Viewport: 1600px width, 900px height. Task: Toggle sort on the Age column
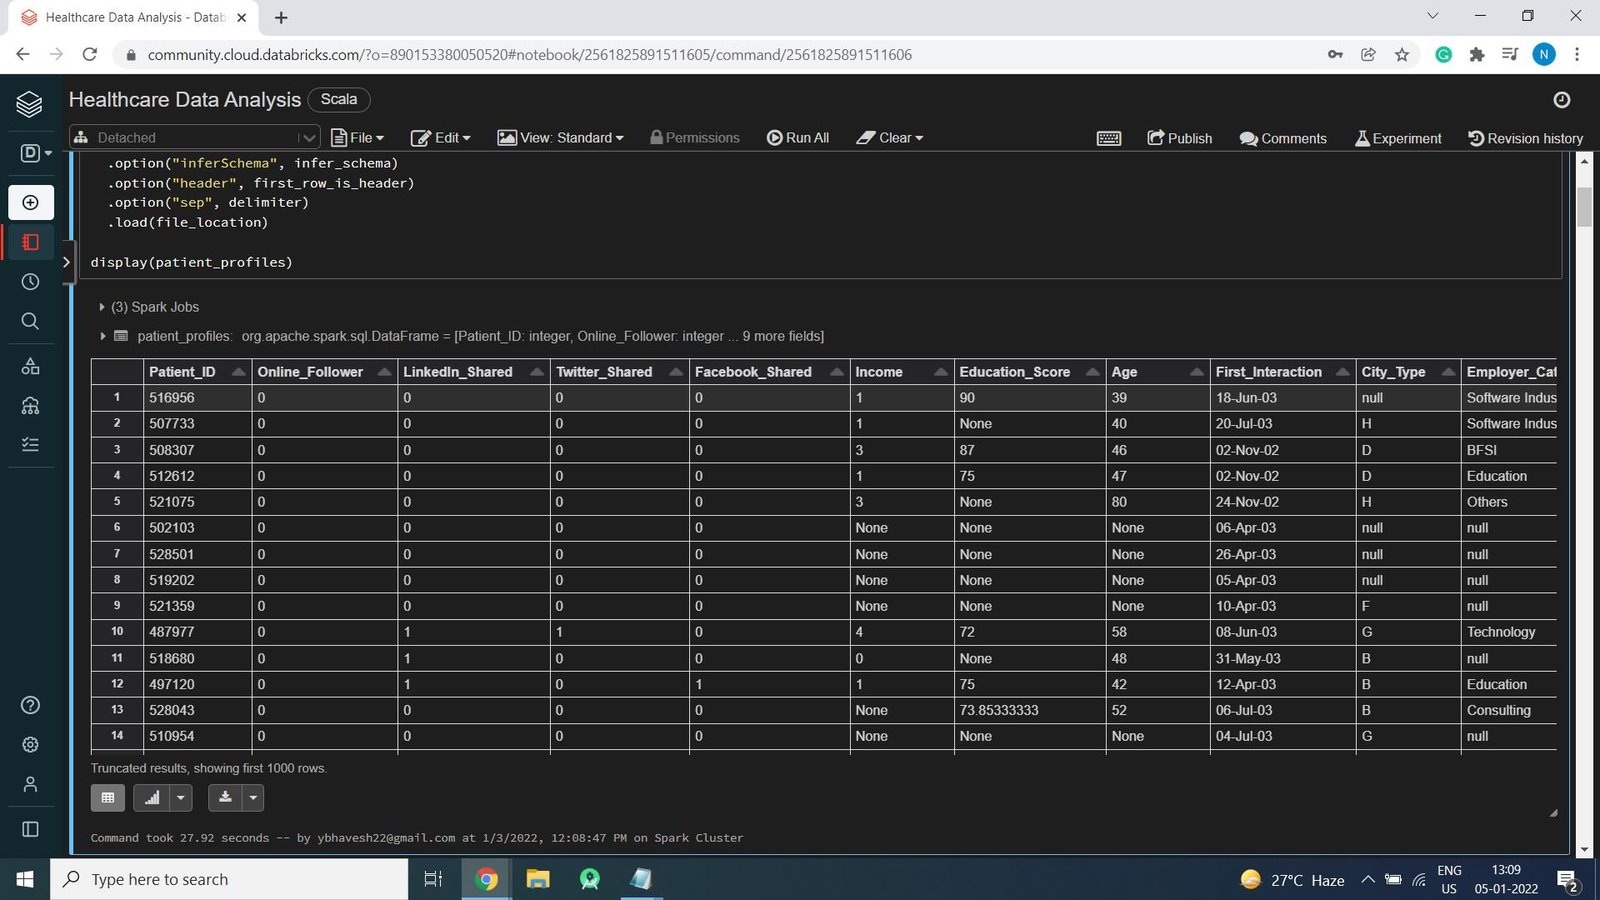point(1196,372)
